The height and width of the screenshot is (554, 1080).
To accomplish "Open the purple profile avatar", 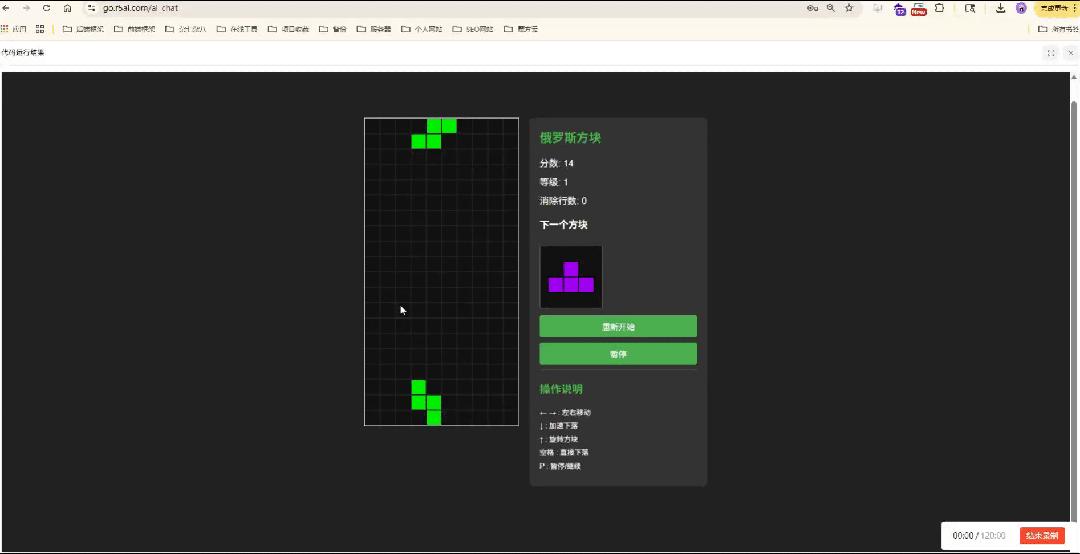I will (1021, 8).
